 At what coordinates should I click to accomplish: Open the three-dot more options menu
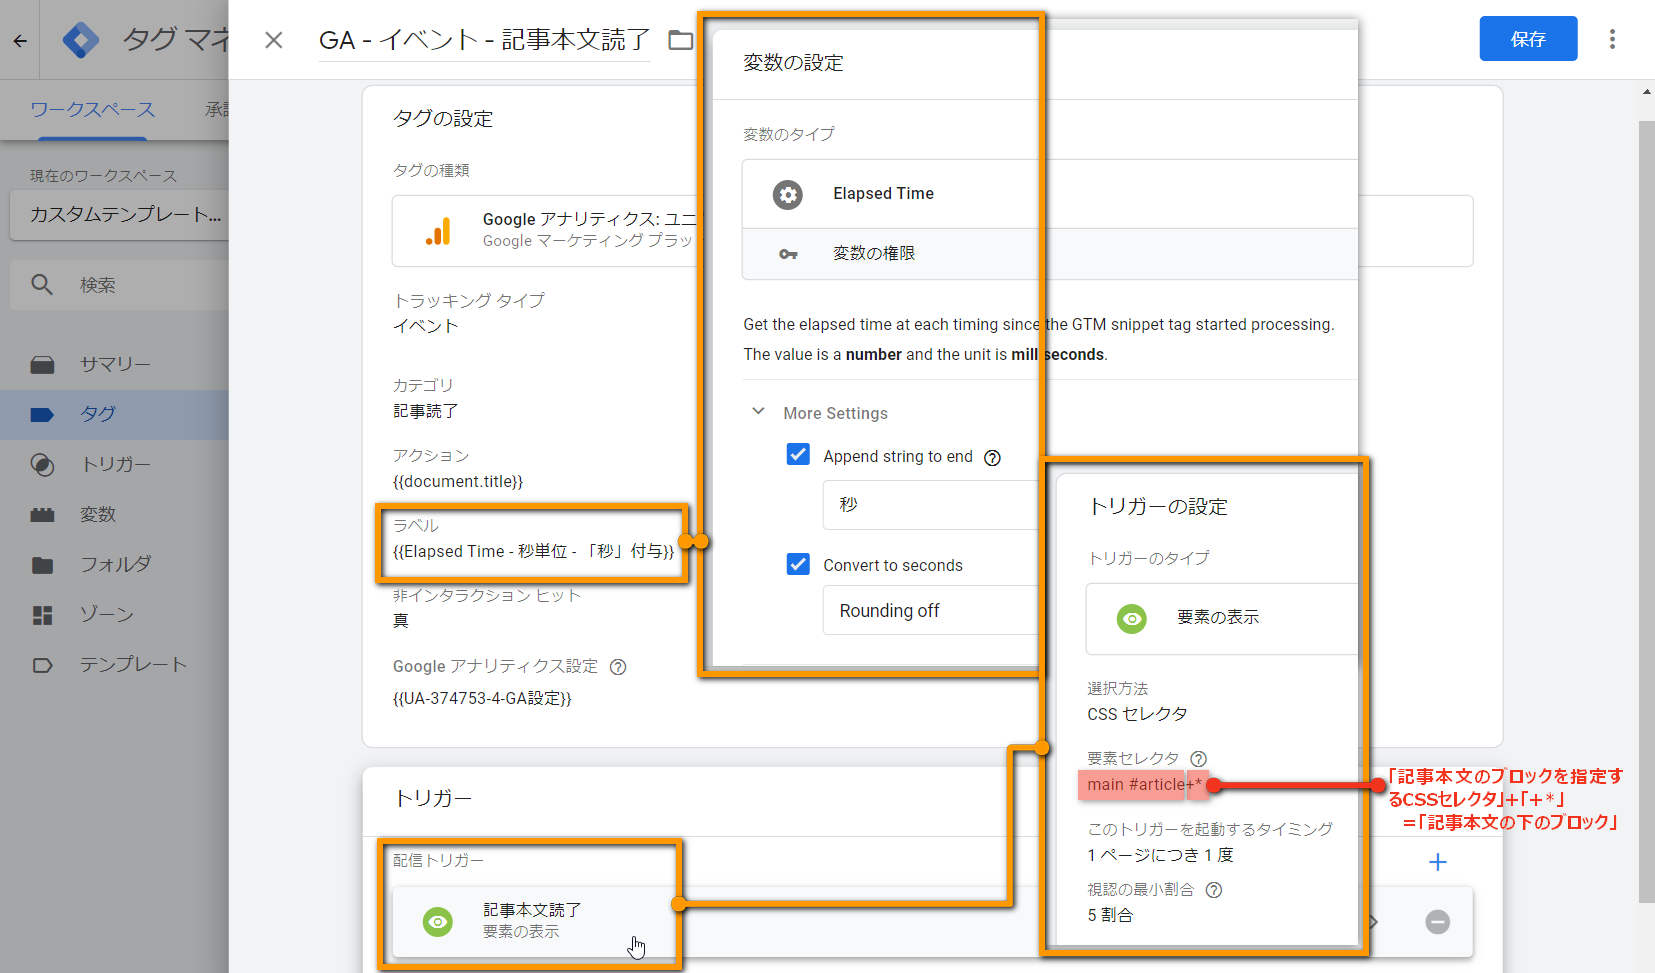(x=1612, y=39)
